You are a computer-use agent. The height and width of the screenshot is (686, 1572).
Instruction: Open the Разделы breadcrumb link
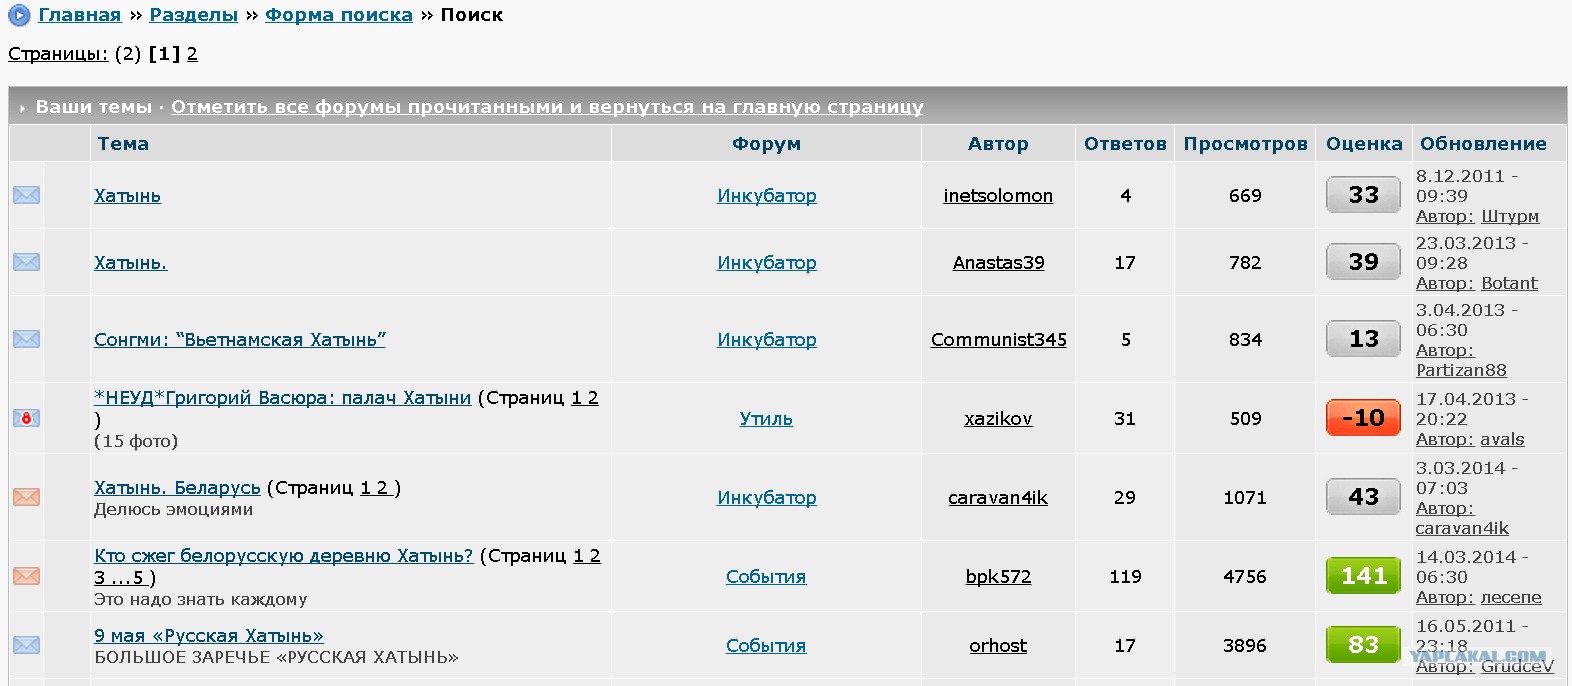pos(194,15)
